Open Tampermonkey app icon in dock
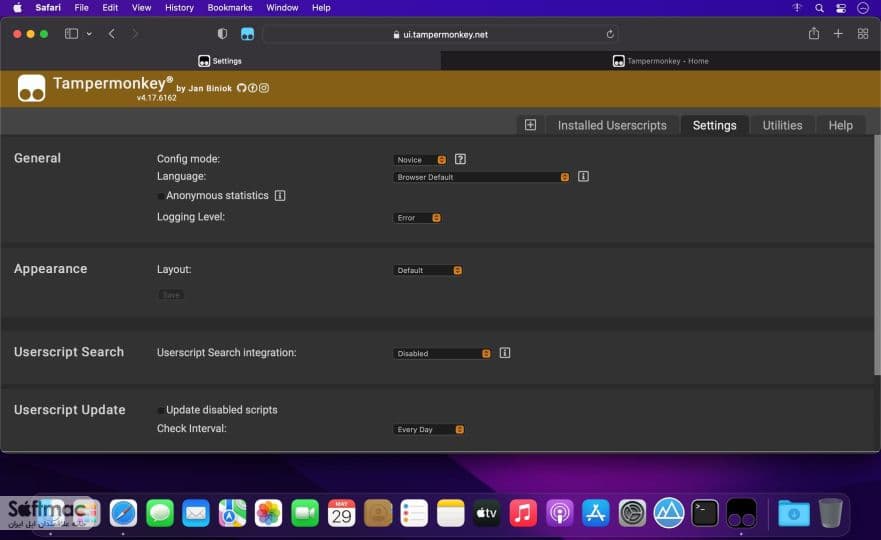The width and height of the screenshot is (881, 540). 741,512
